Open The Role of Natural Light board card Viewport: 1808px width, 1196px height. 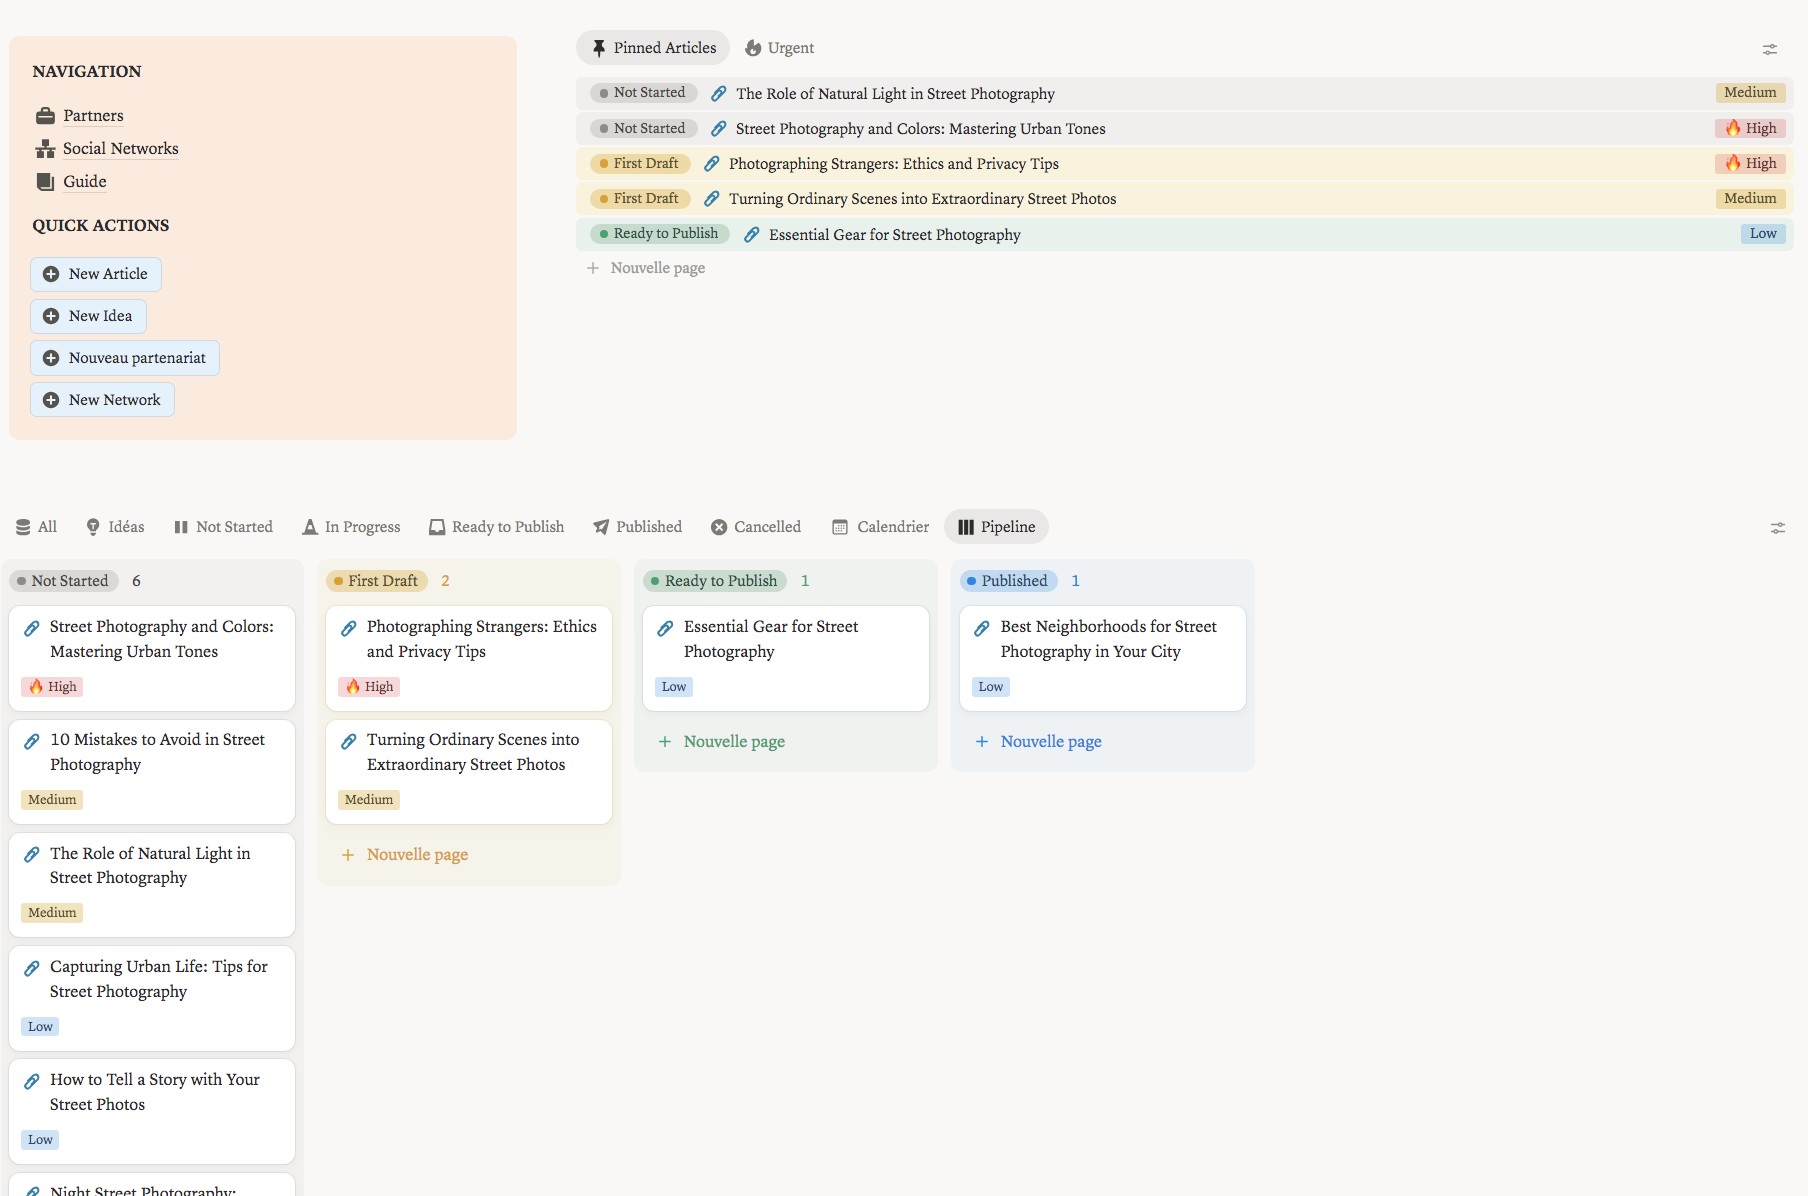tap(152, 885)
